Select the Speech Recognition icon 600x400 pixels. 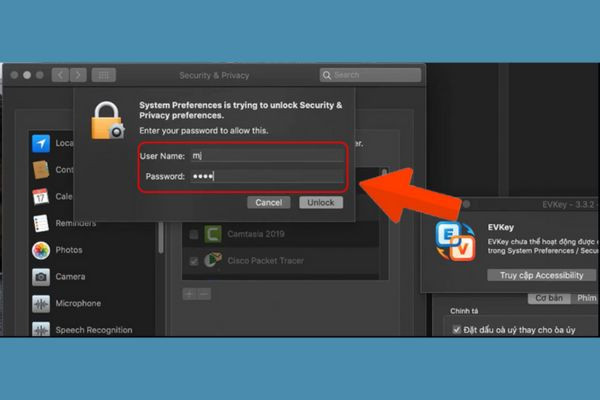[41, 329]
